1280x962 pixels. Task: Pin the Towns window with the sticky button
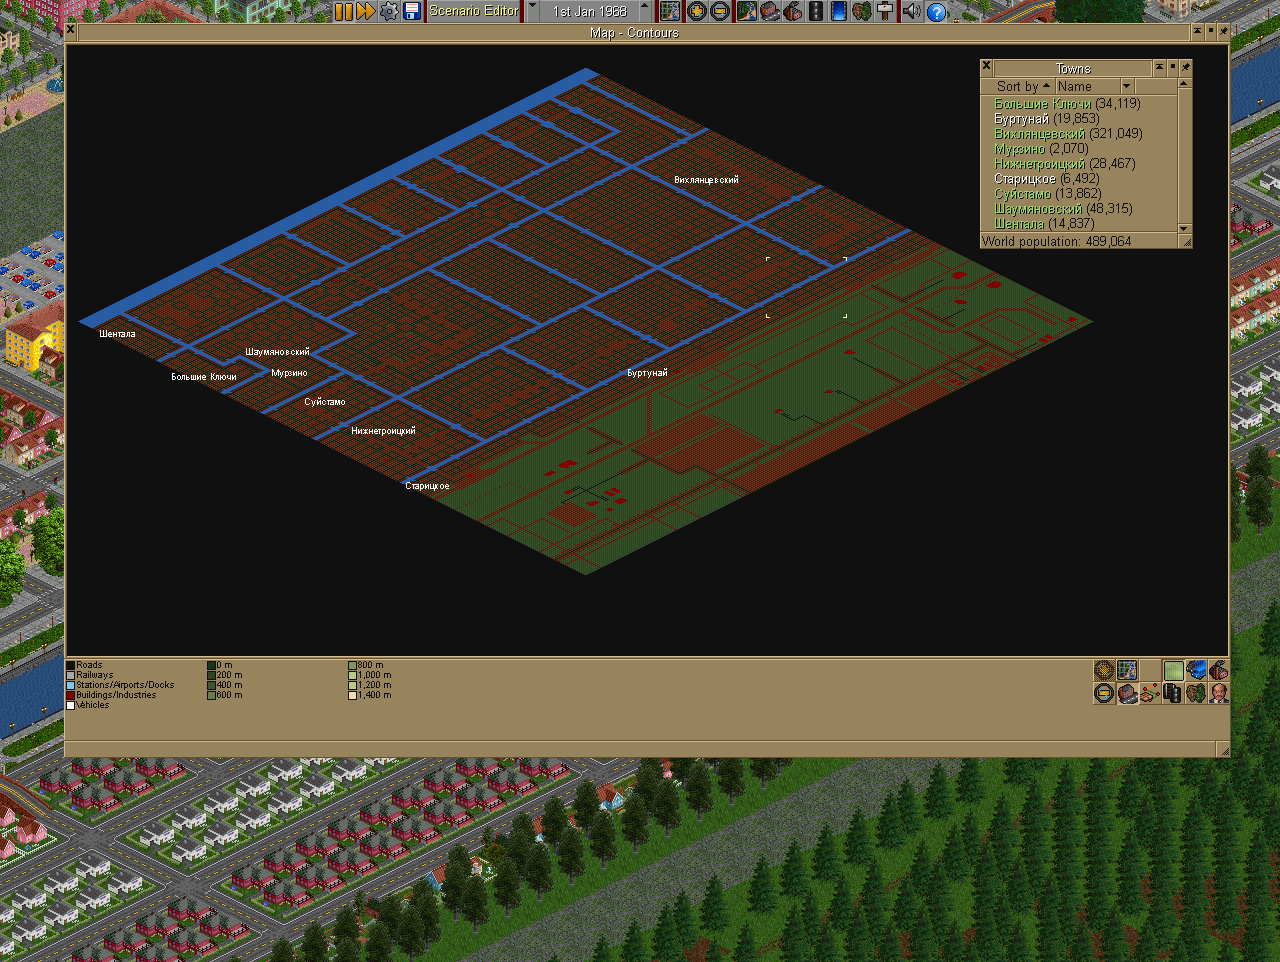(x=1185, y=67)
